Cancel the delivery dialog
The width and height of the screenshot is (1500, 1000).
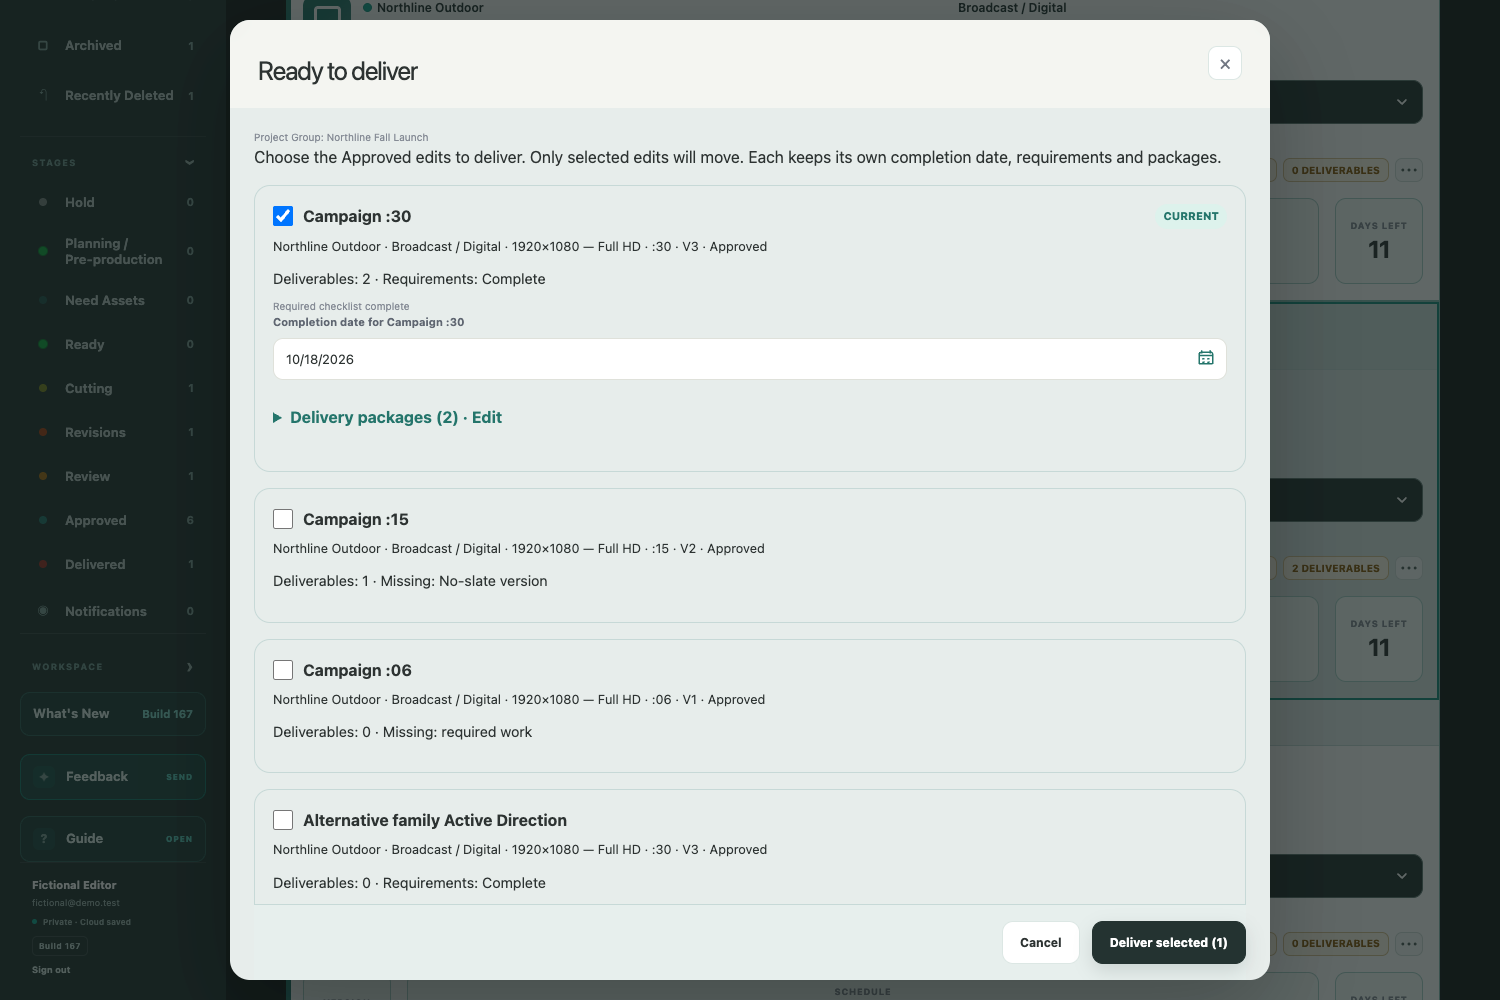point(1041,942)
